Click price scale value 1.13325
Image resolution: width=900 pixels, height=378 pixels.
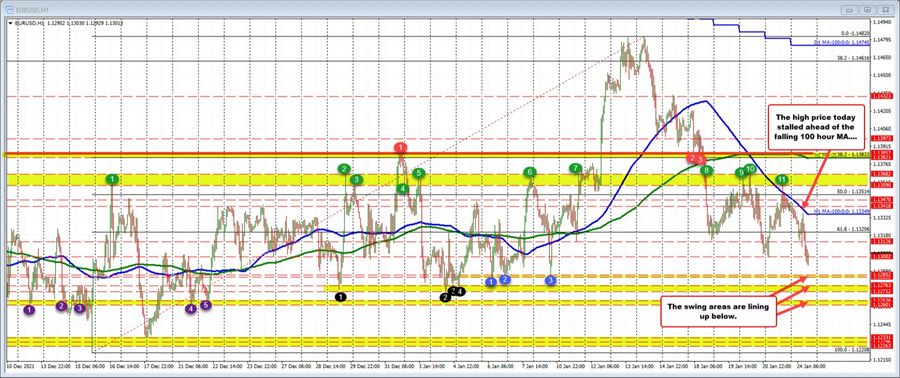click(882, 218)
